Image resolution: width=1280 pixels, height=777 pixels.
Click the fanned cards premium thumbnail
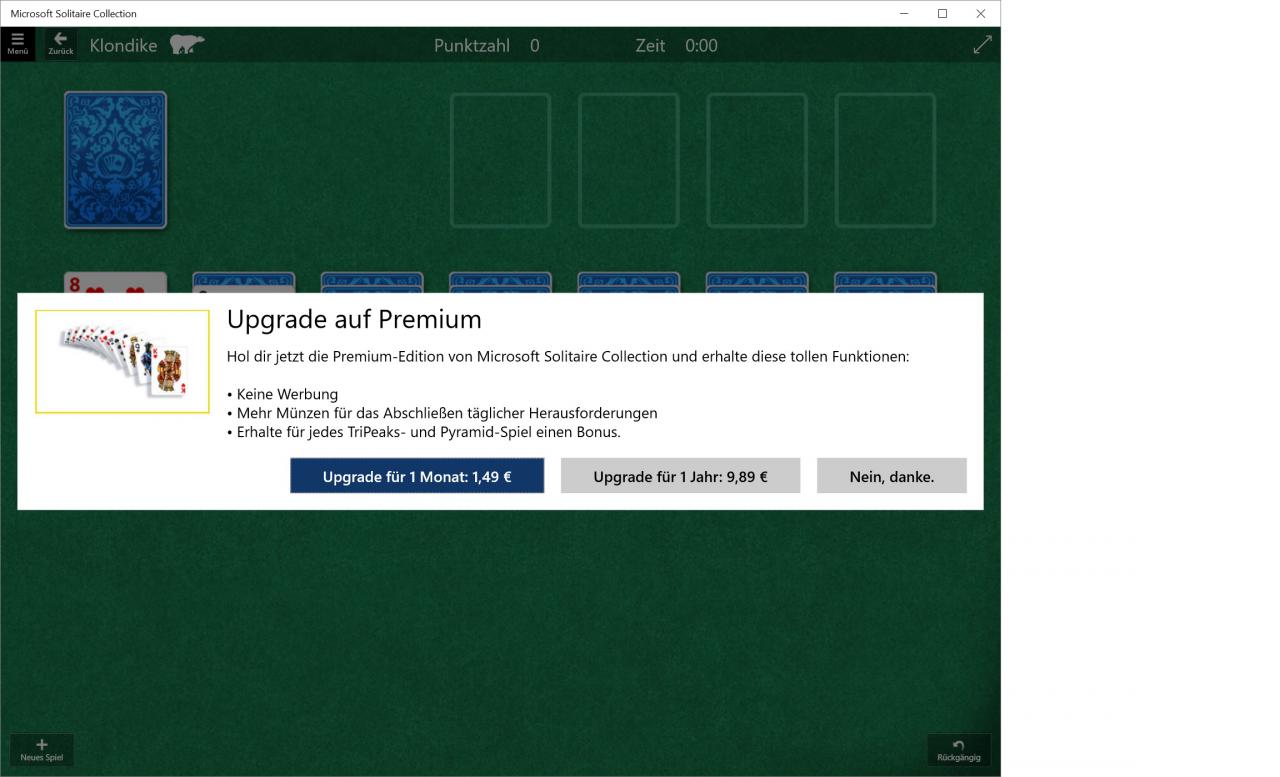(122, 361)
